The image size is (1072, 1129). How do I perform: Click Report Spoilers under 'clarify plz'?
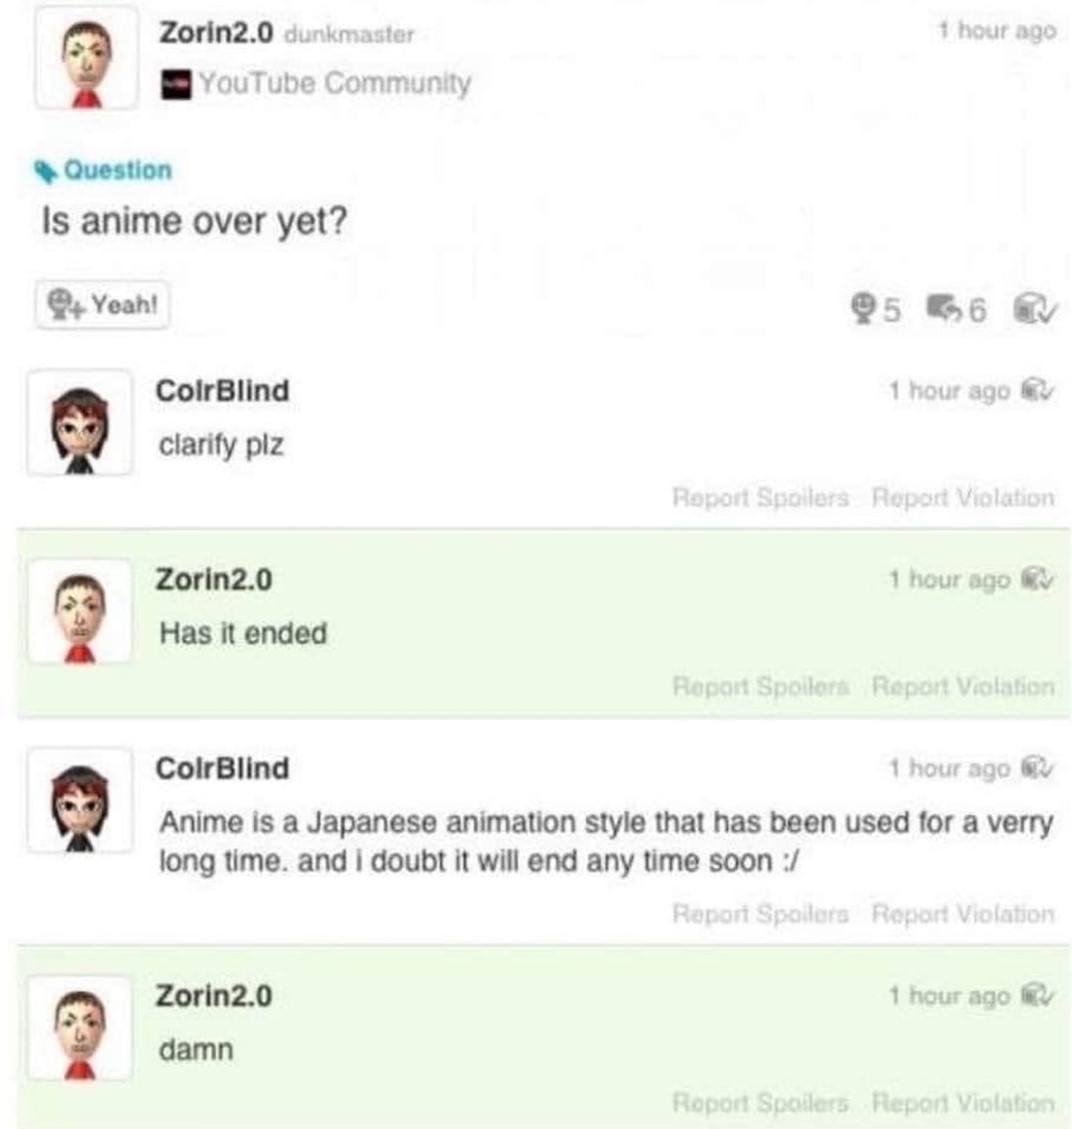tap(760, 498)
